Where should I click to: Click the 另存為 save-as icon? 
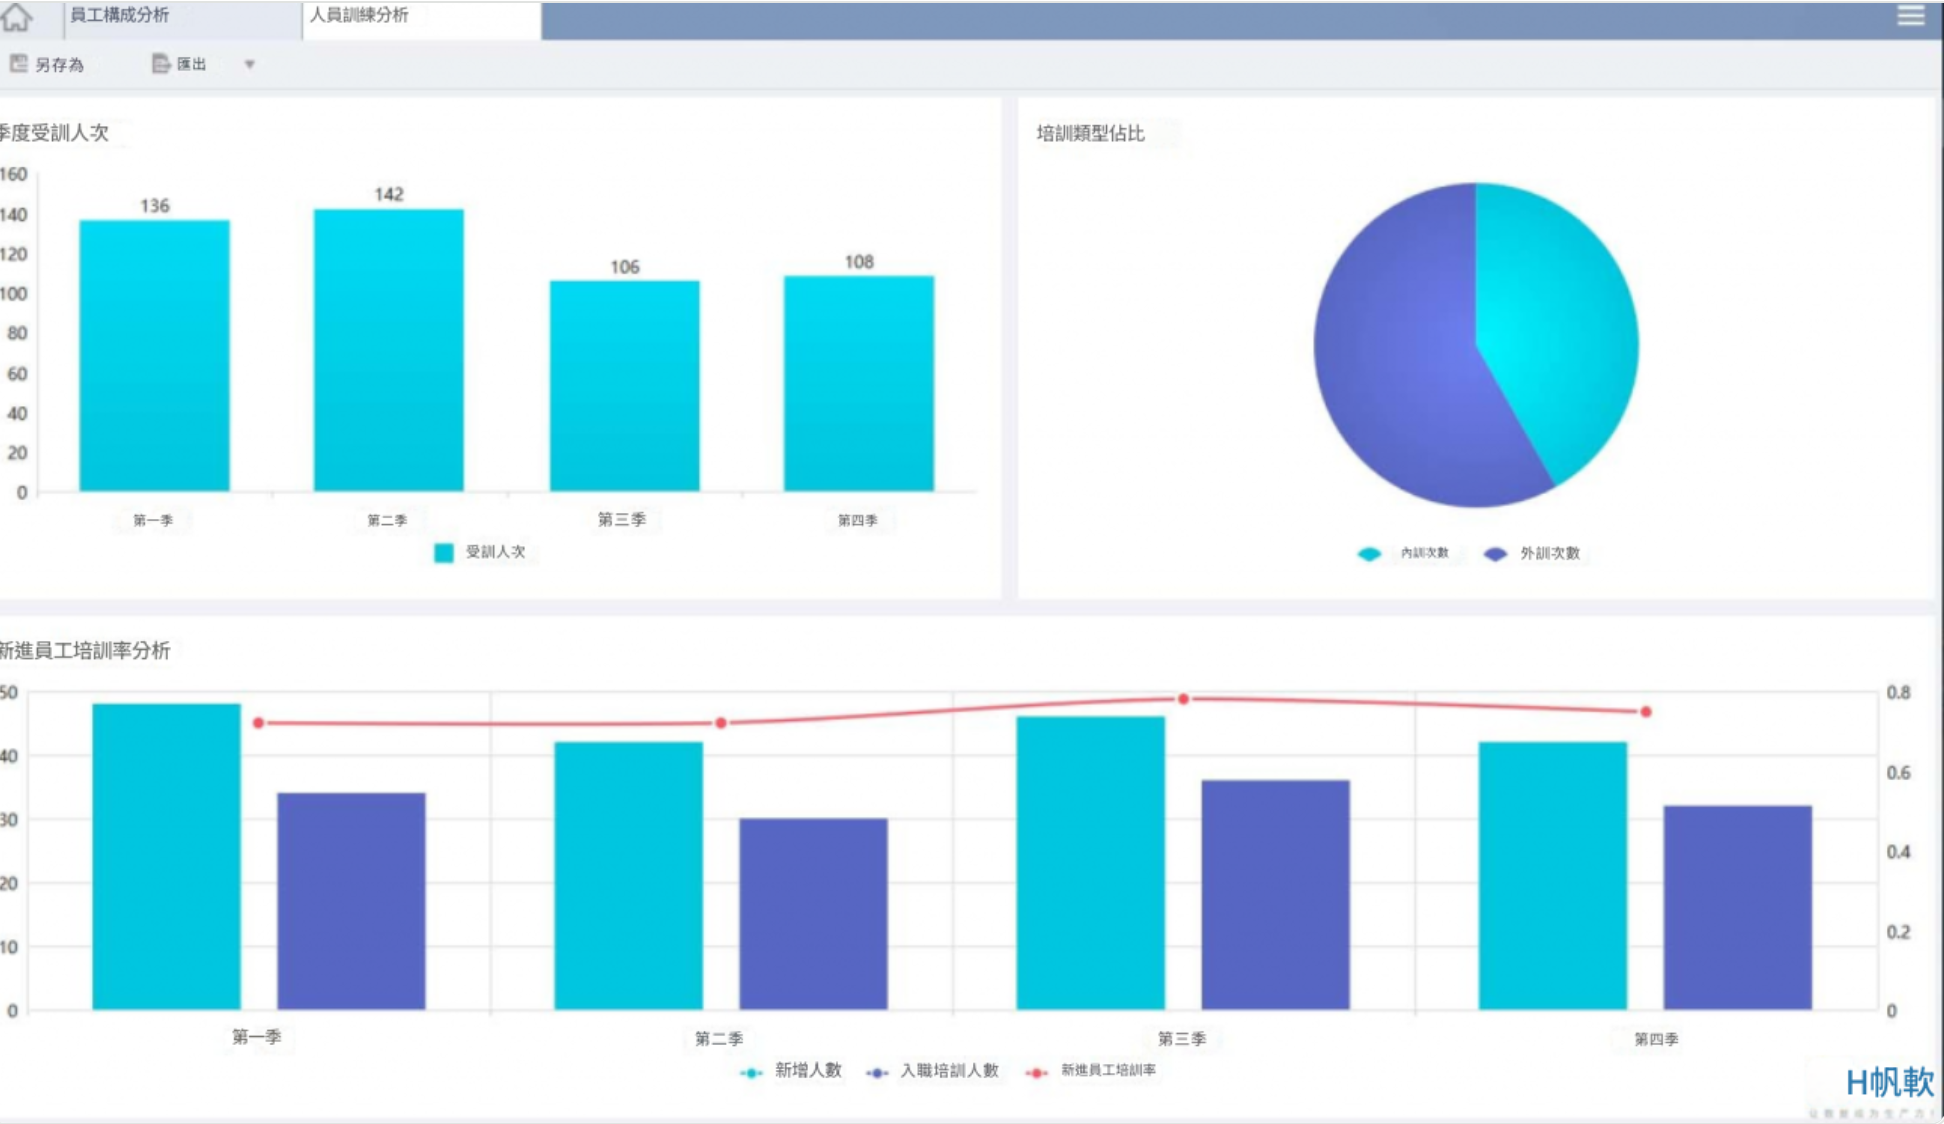19,64
